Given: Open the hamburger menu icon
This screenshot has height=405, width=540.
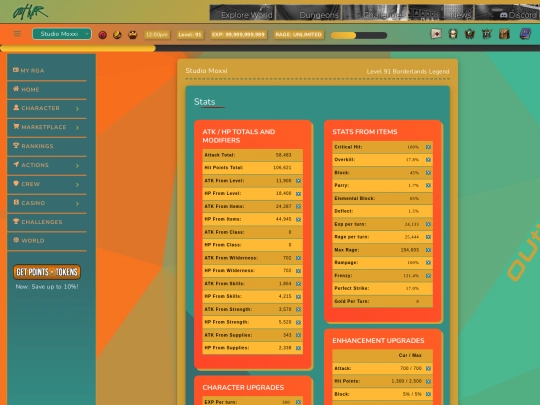Looking at the screenshot, I should pos(17,34).
